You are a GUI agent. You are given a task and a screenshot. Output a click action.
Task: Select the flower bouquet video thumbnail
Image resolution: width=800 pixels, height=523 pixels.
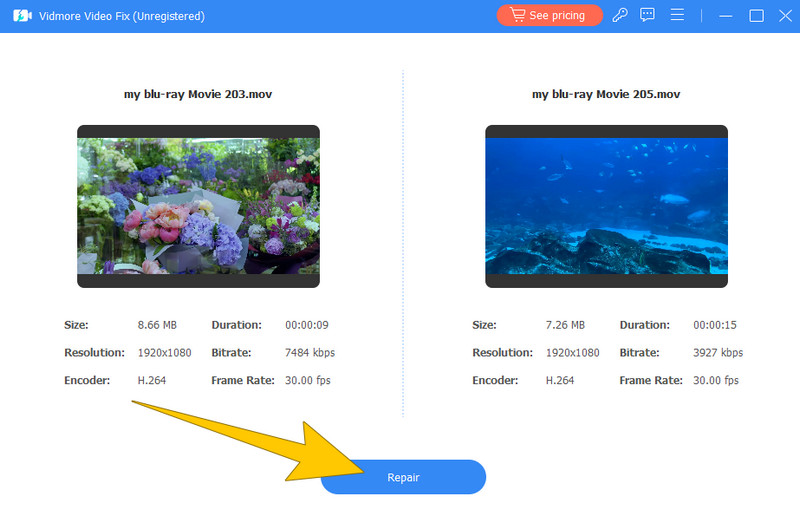[x=198, y=206]
